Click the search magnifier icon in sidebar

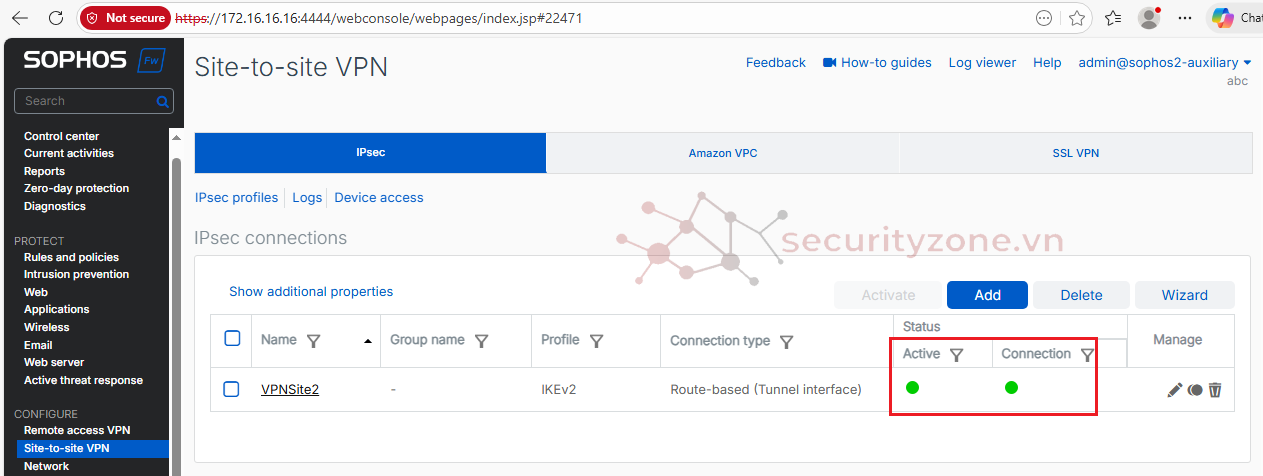162,101
